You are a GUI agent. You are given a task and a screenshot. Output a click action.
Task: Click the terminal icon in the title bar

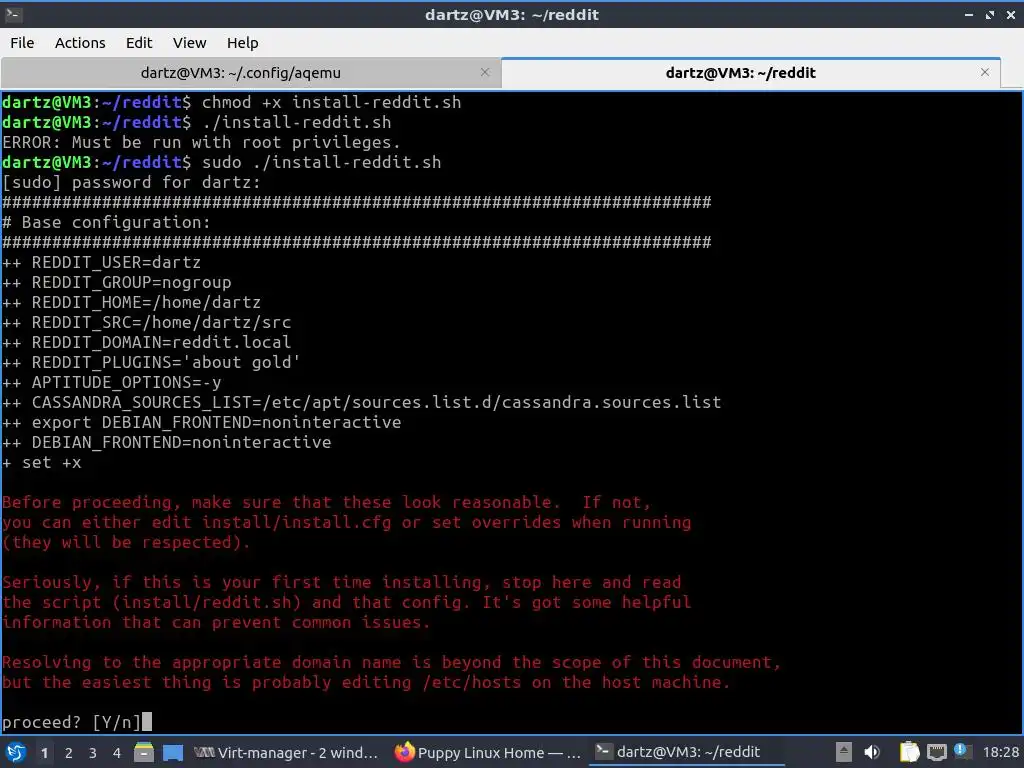[x=13, y=14]
